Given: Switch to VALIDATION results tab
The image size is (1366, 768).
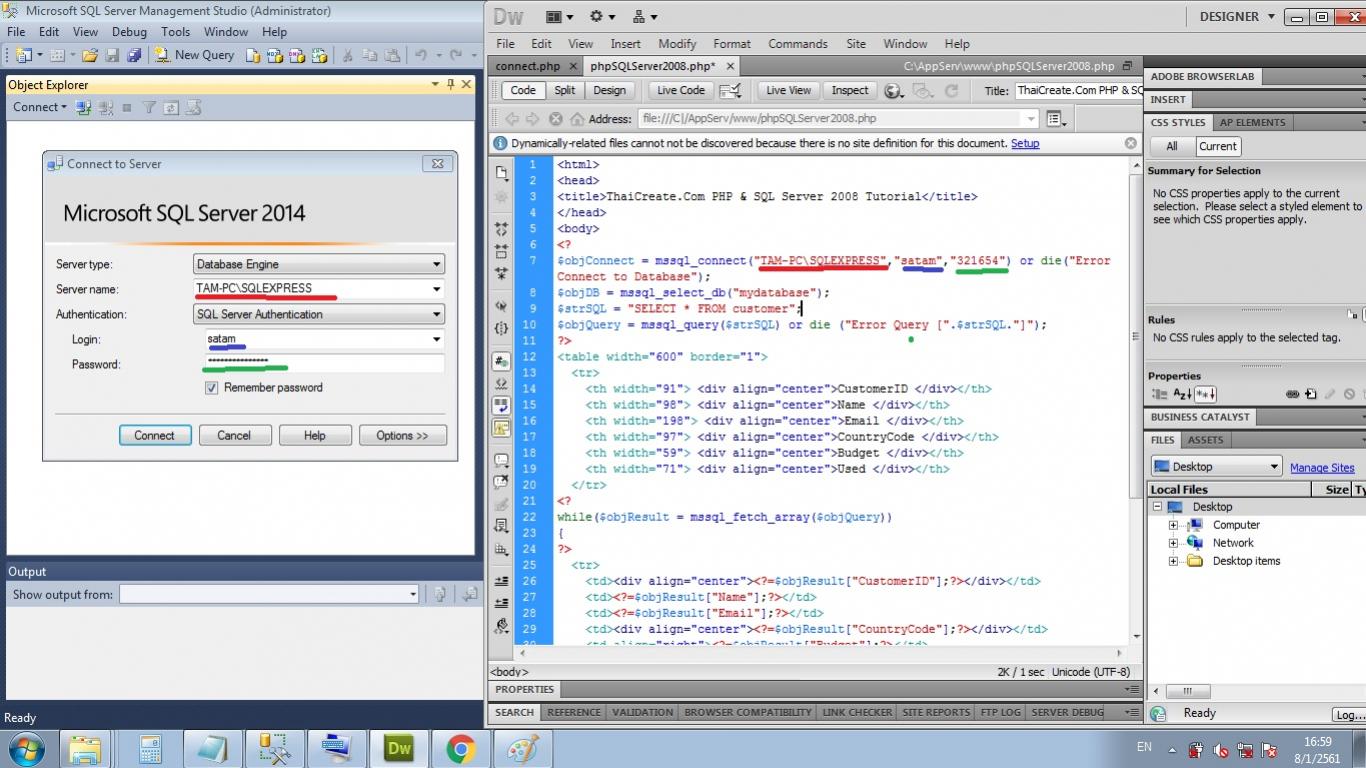Looking at the screenshot, I should click(642, 712).
